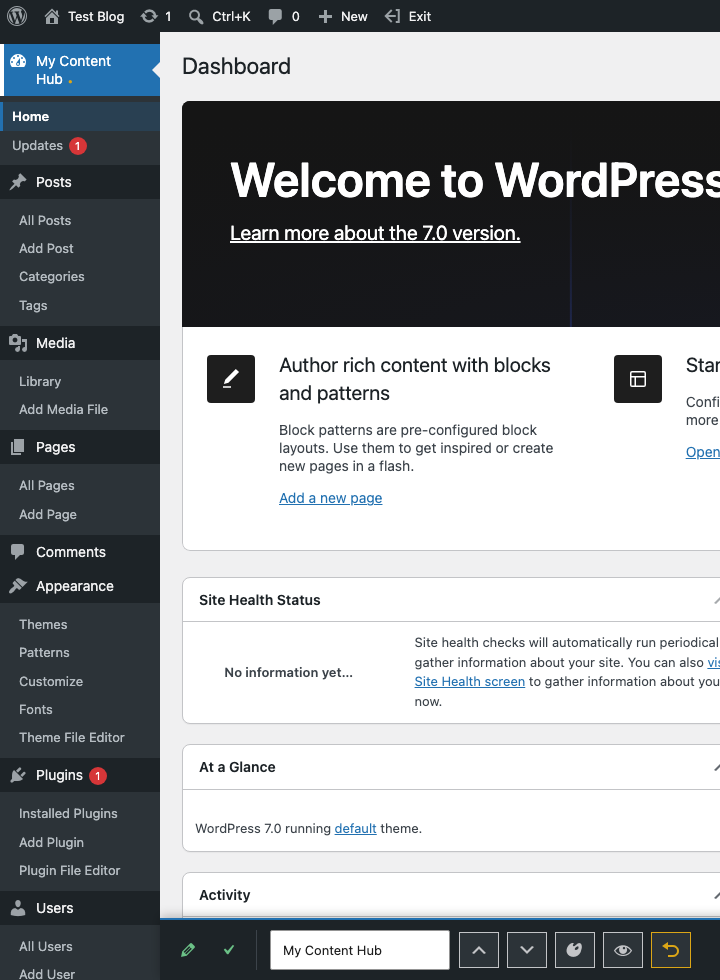Viewport: 720px width, 980px height.
Task: Click the red Plugins count badge
Action: [98, 776]
